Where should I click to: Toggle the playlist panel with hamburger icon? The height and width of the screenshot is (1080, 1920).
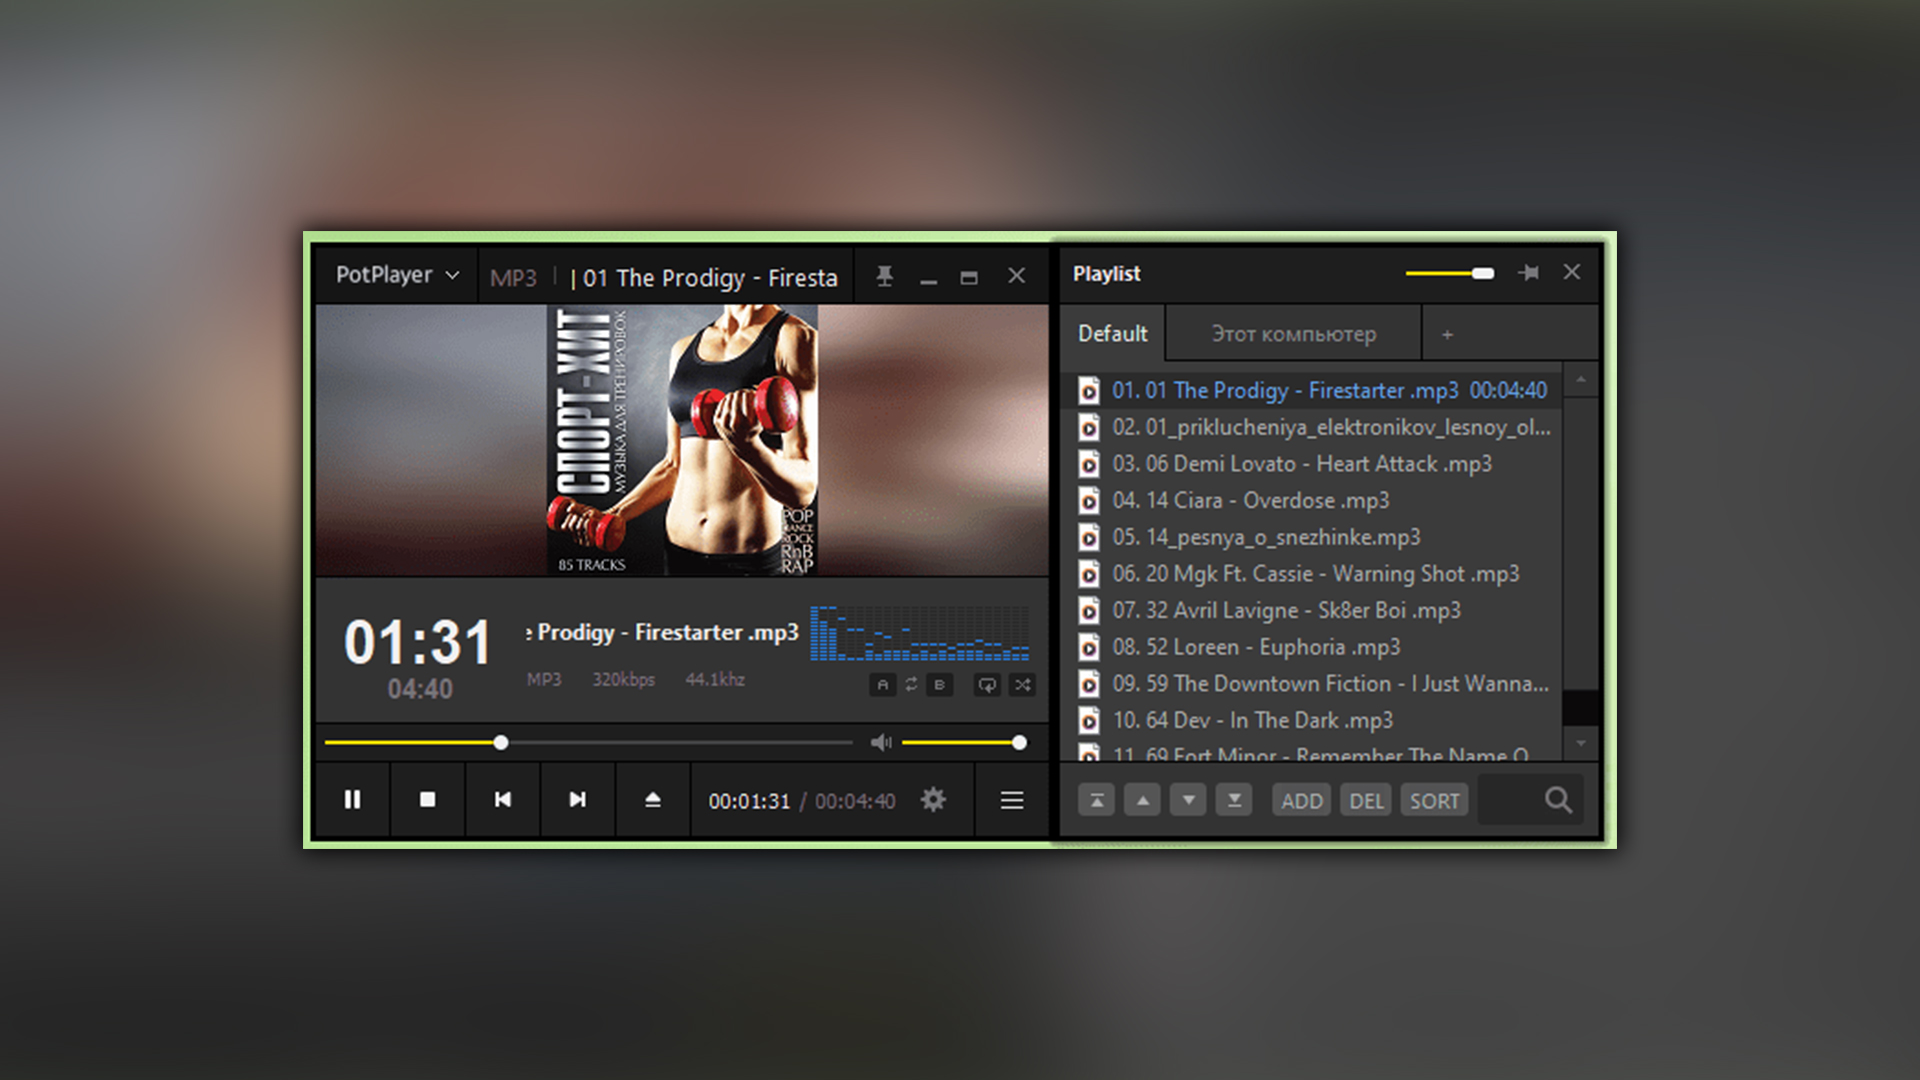[x=1012, y=800]
